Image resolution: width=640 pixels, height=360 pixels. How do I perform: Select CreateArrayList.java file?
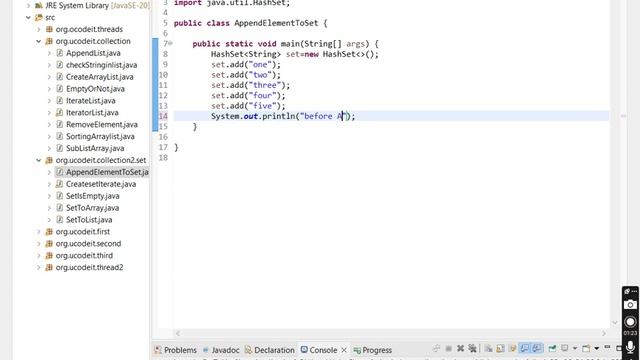(100, 77)
